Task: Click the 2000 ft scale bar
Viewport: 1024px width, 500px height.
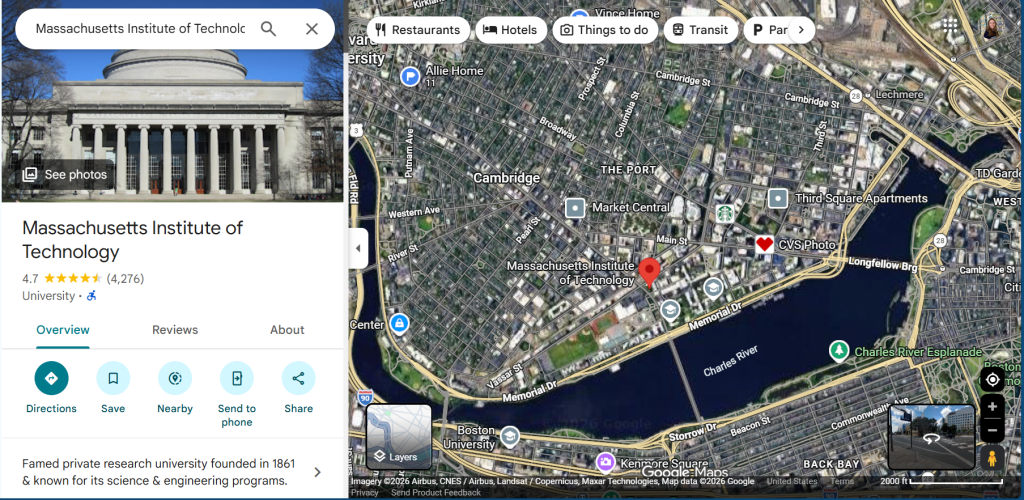Action: [941, 482]
